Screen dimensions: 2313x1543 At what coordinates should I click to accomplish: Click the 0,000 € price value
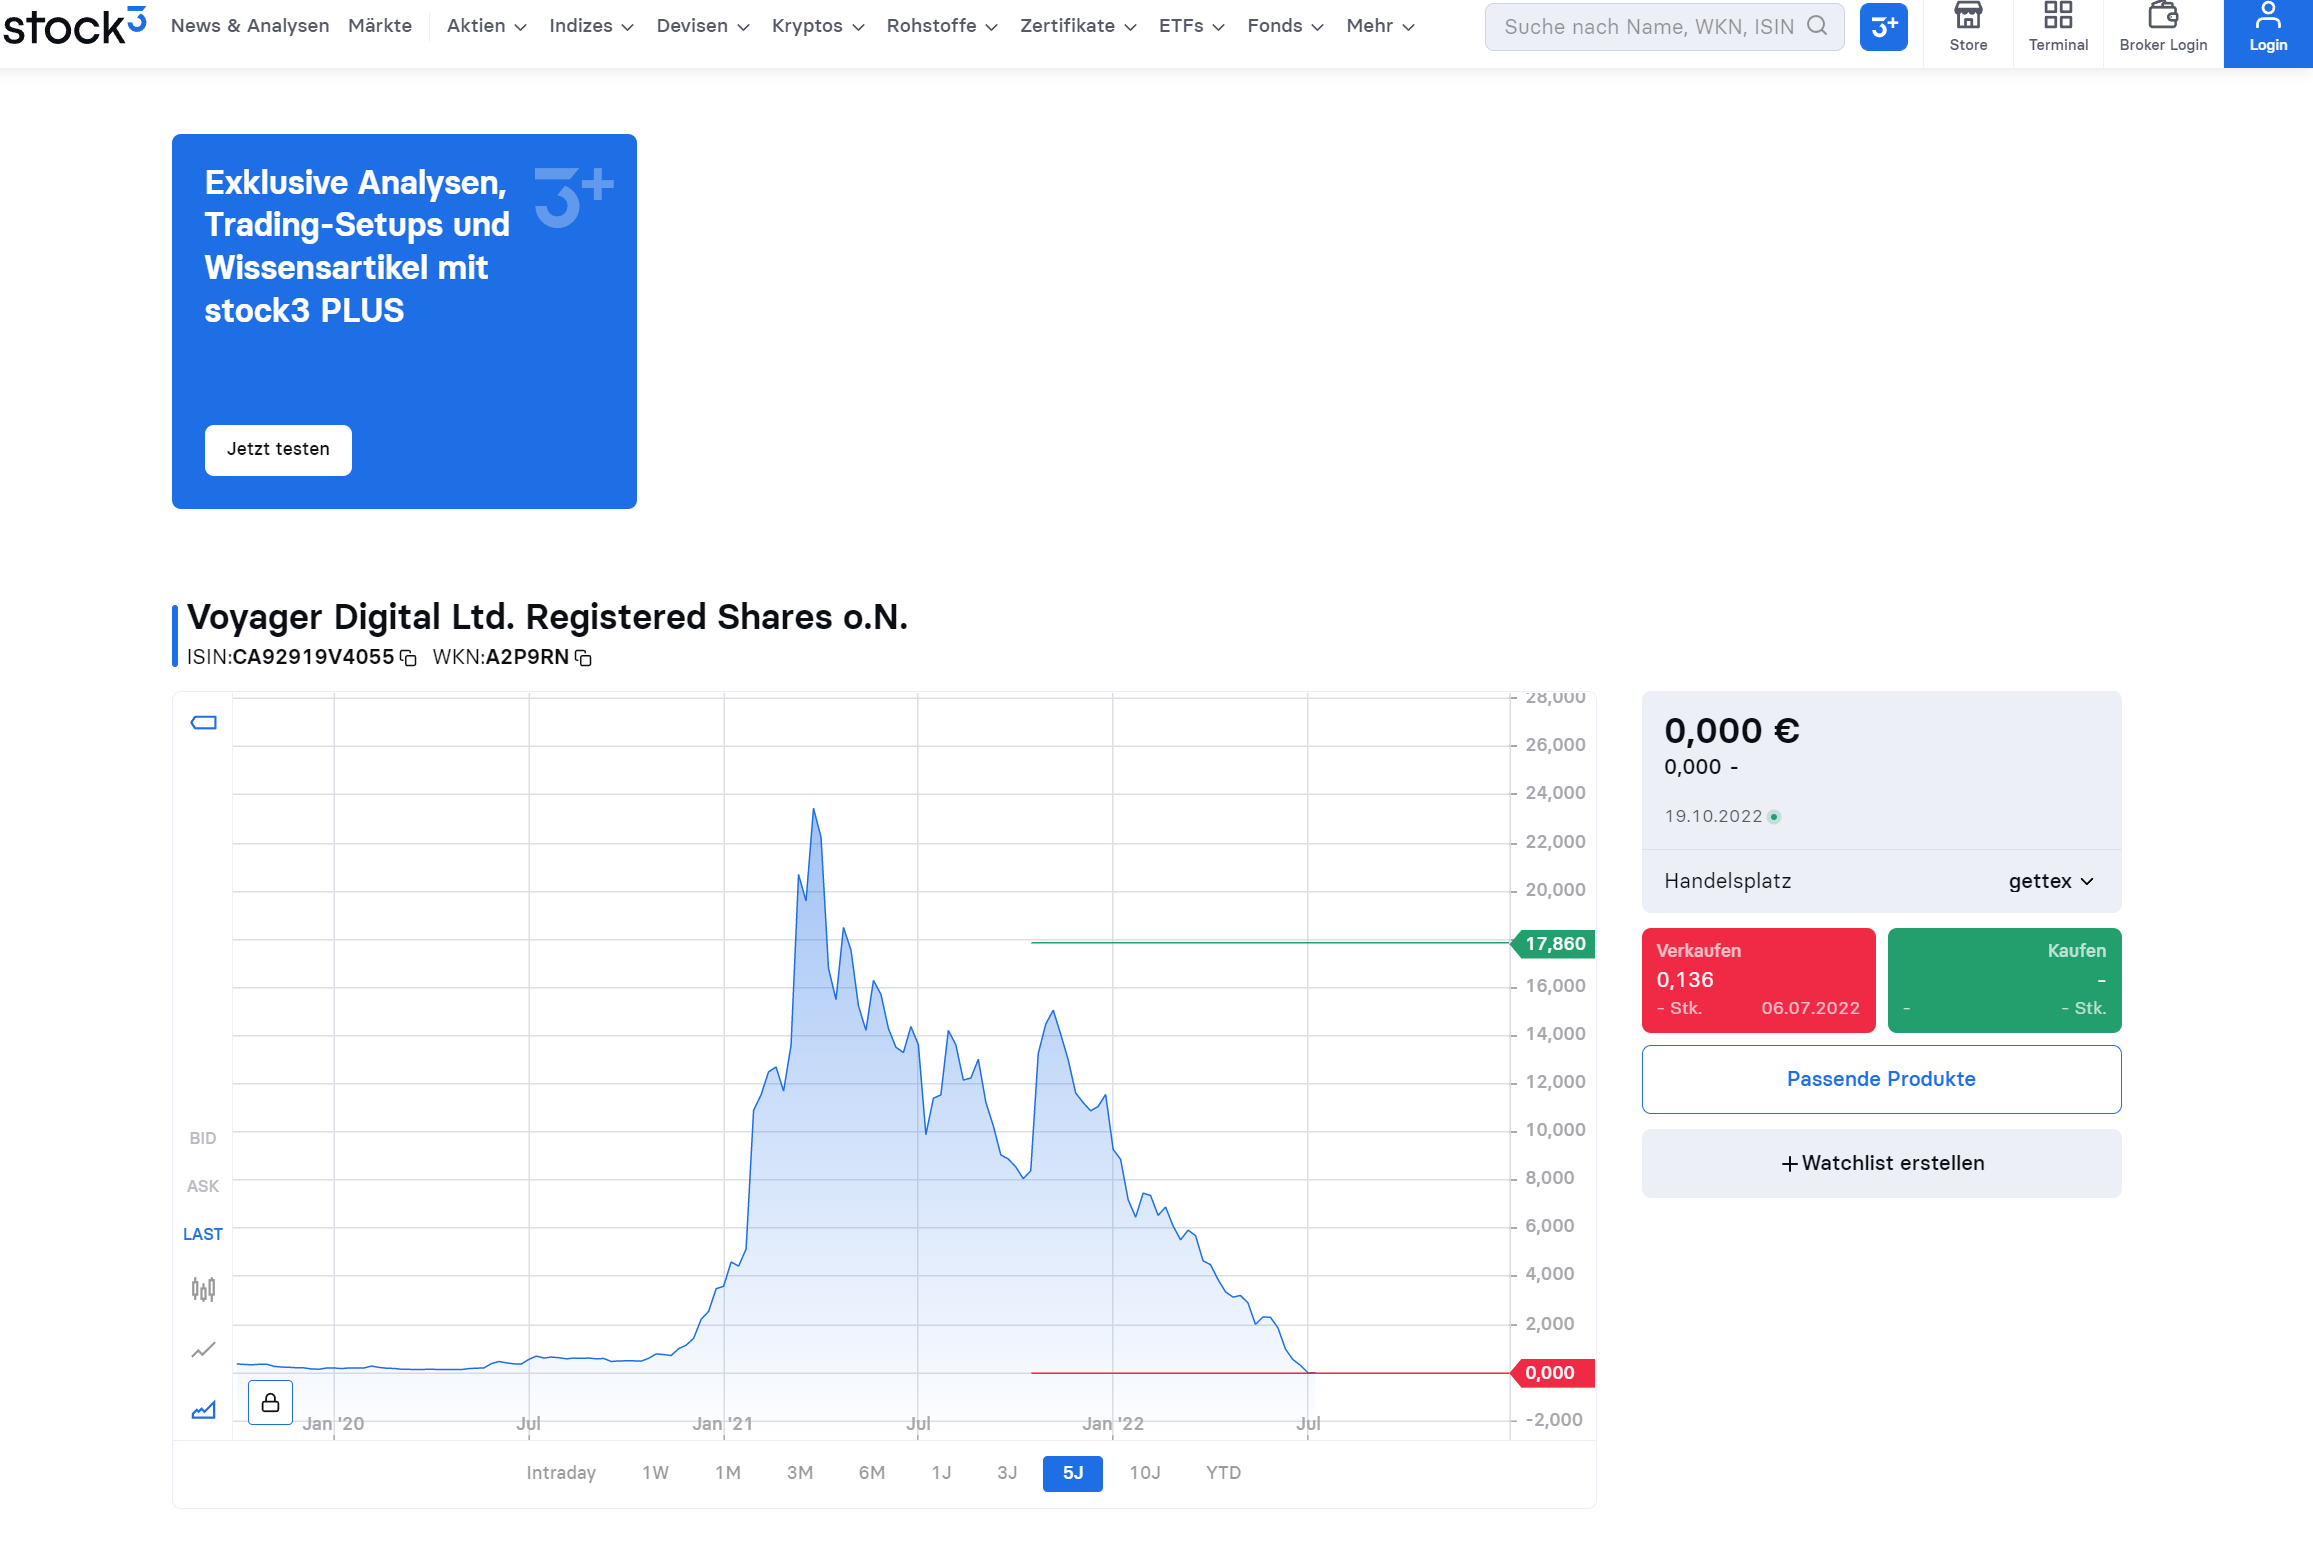1732,731
